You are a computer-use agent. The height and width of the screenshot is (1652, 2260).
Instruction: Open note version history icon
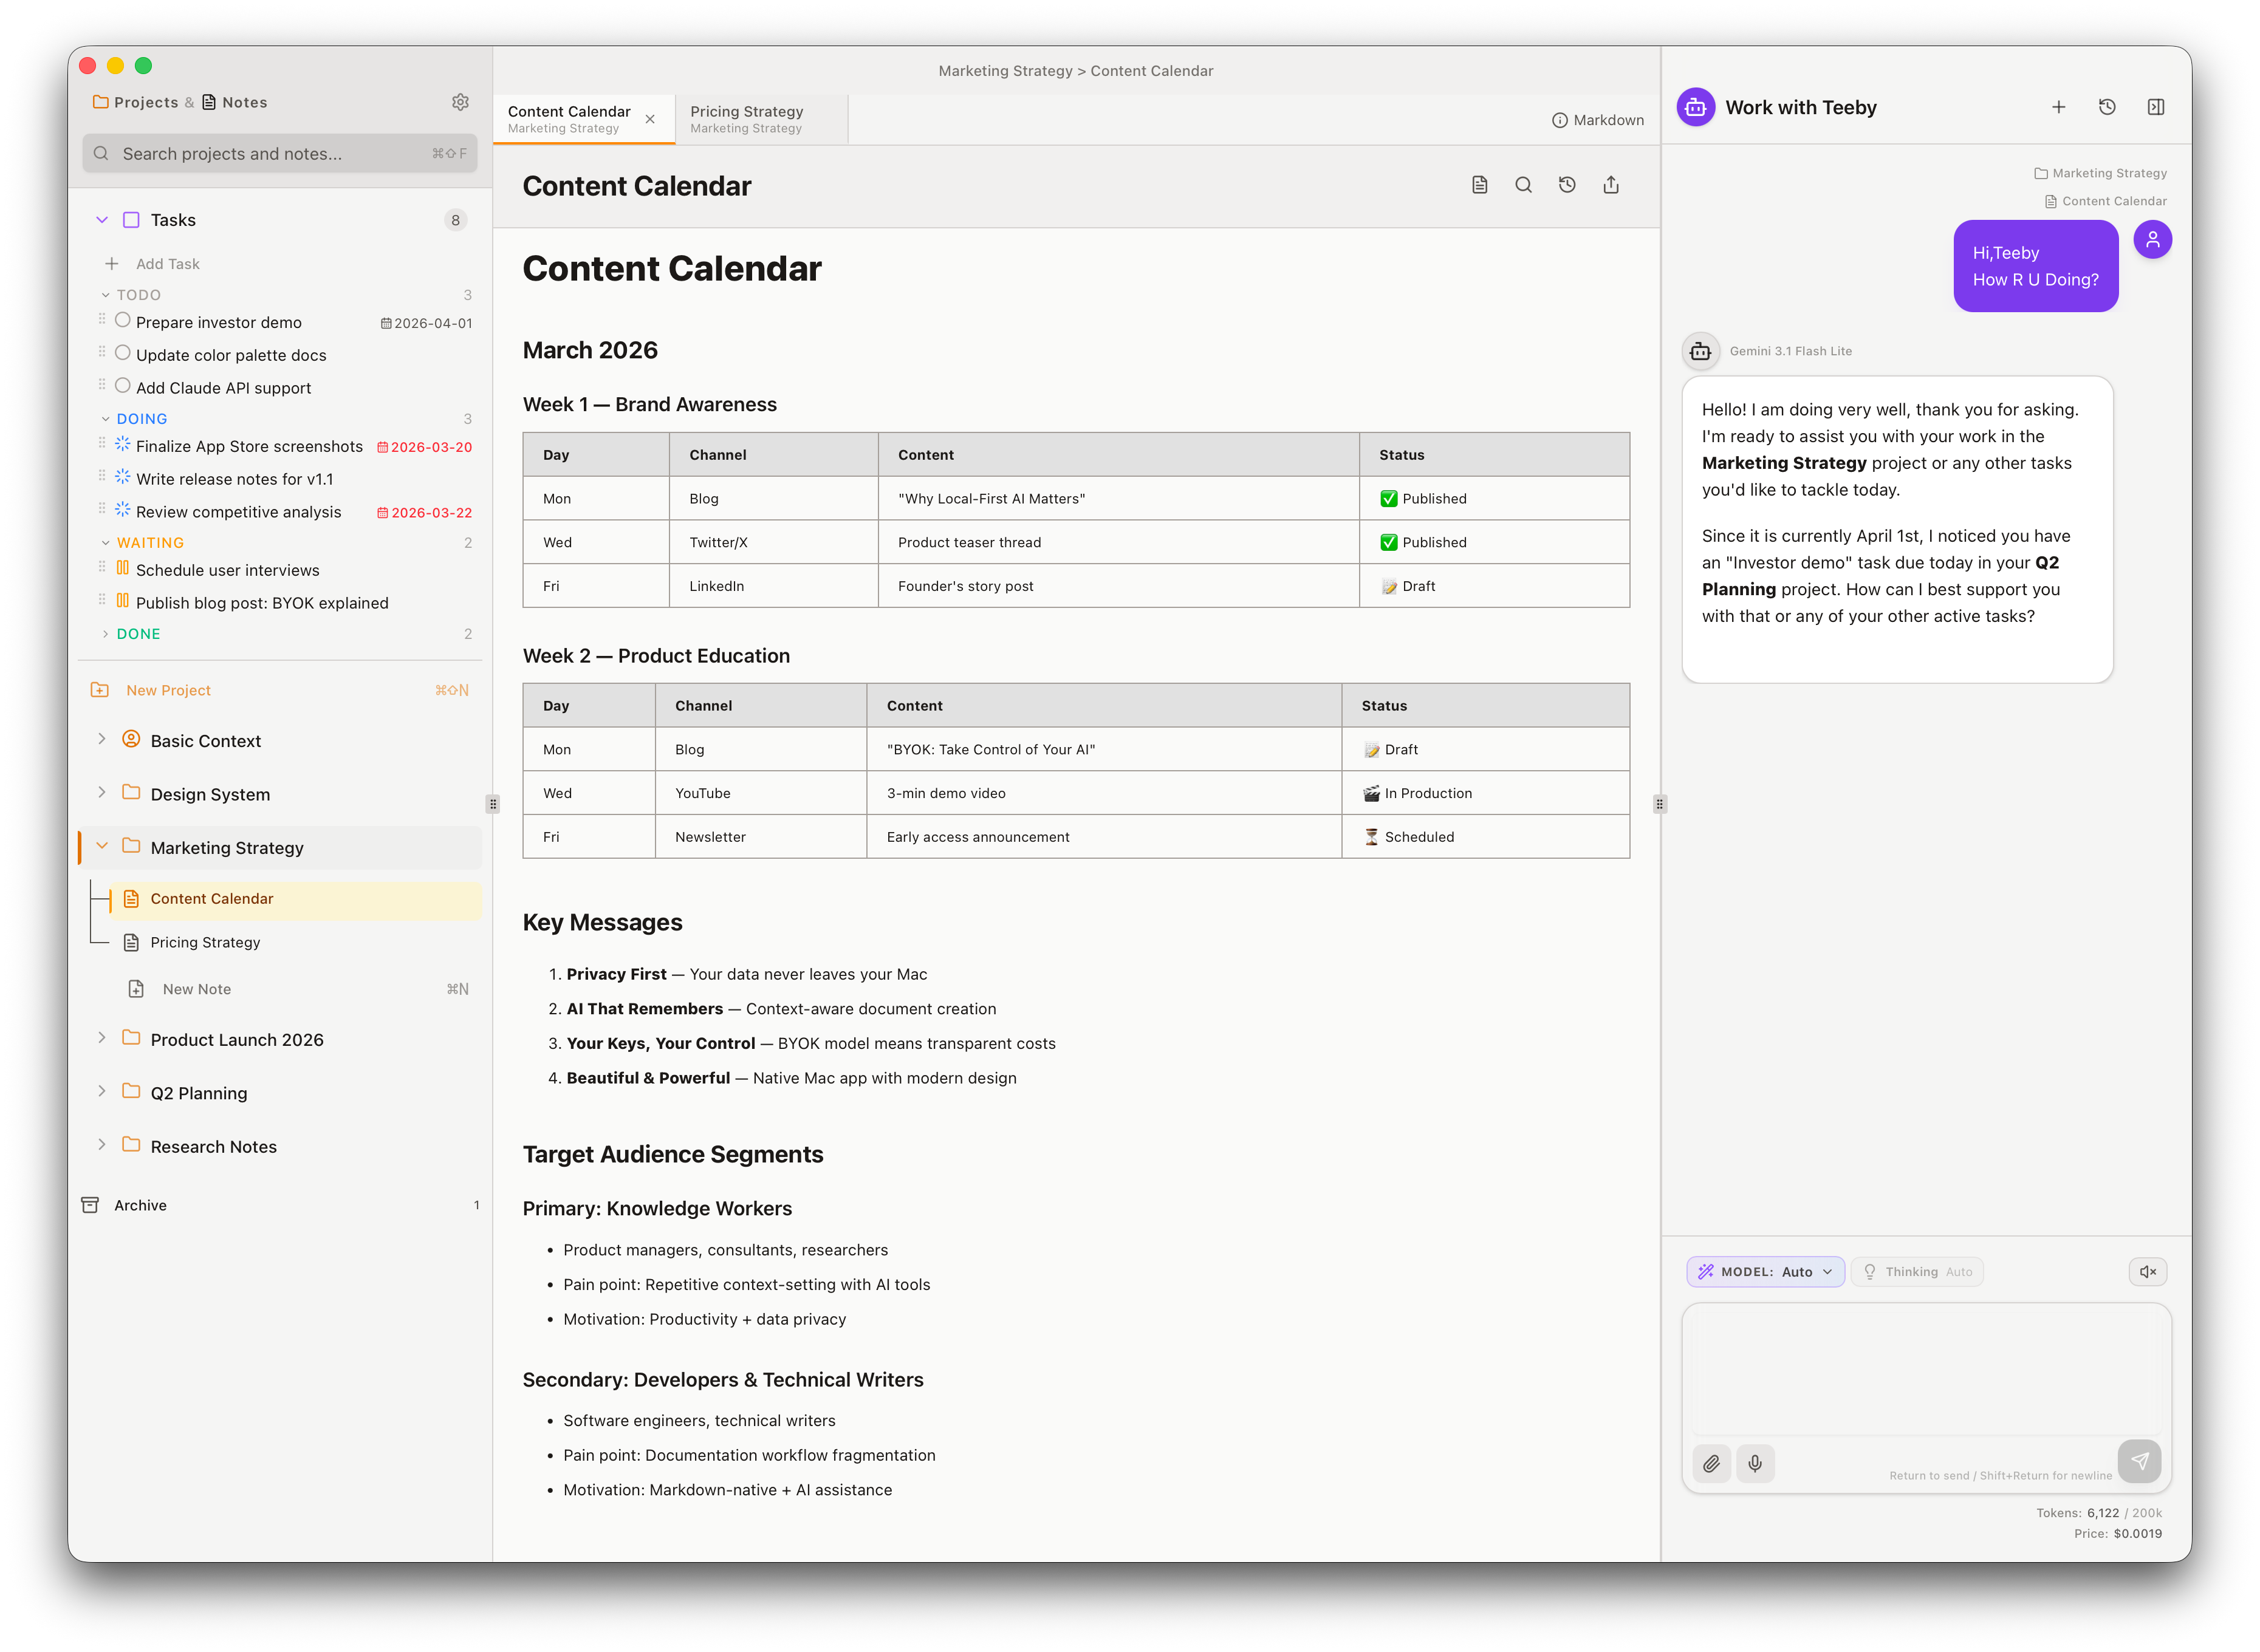pos(1567,185)
